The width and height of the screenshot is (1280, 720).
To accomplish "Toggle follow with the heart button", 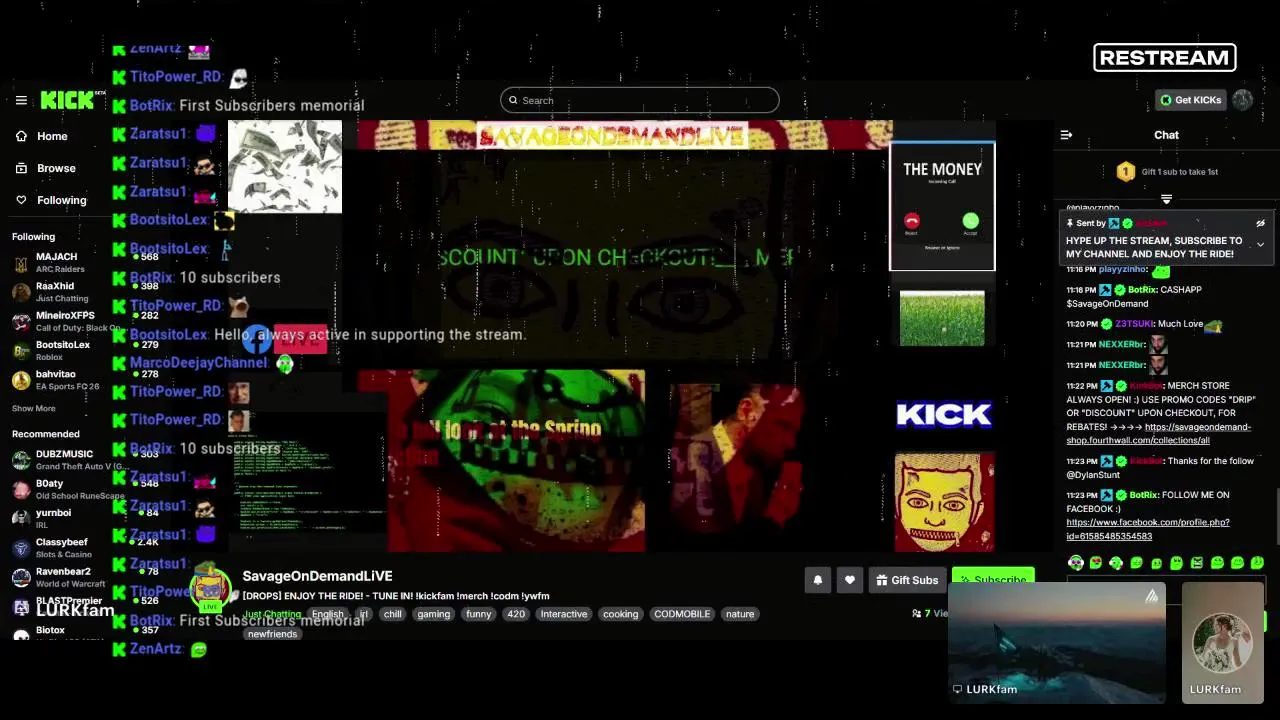I will (850, 580).
